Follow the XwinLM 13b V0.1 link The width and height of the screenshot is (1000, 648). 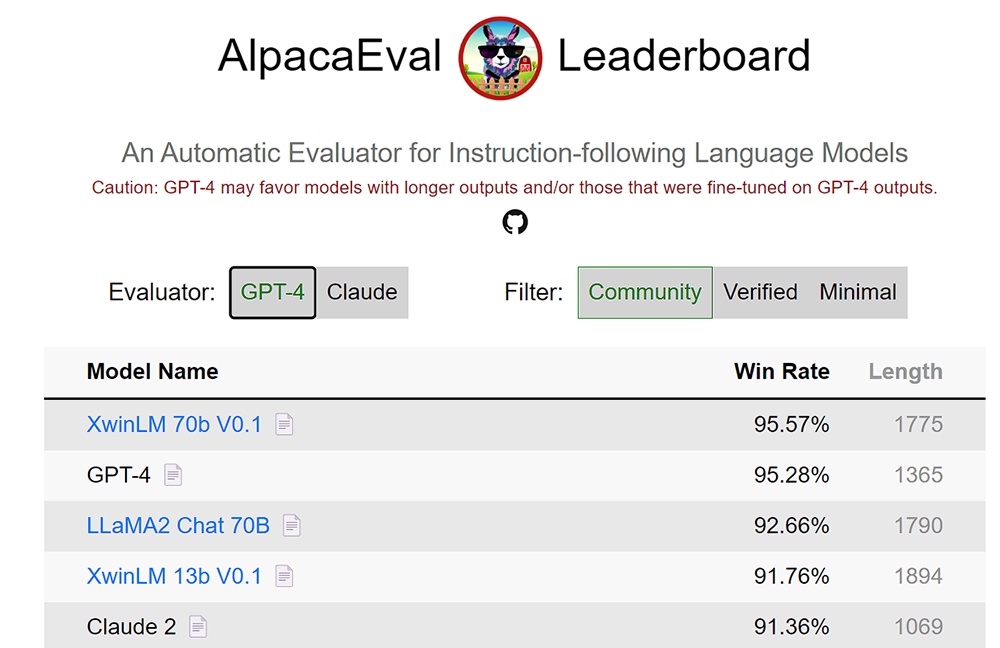click(174, 576)
